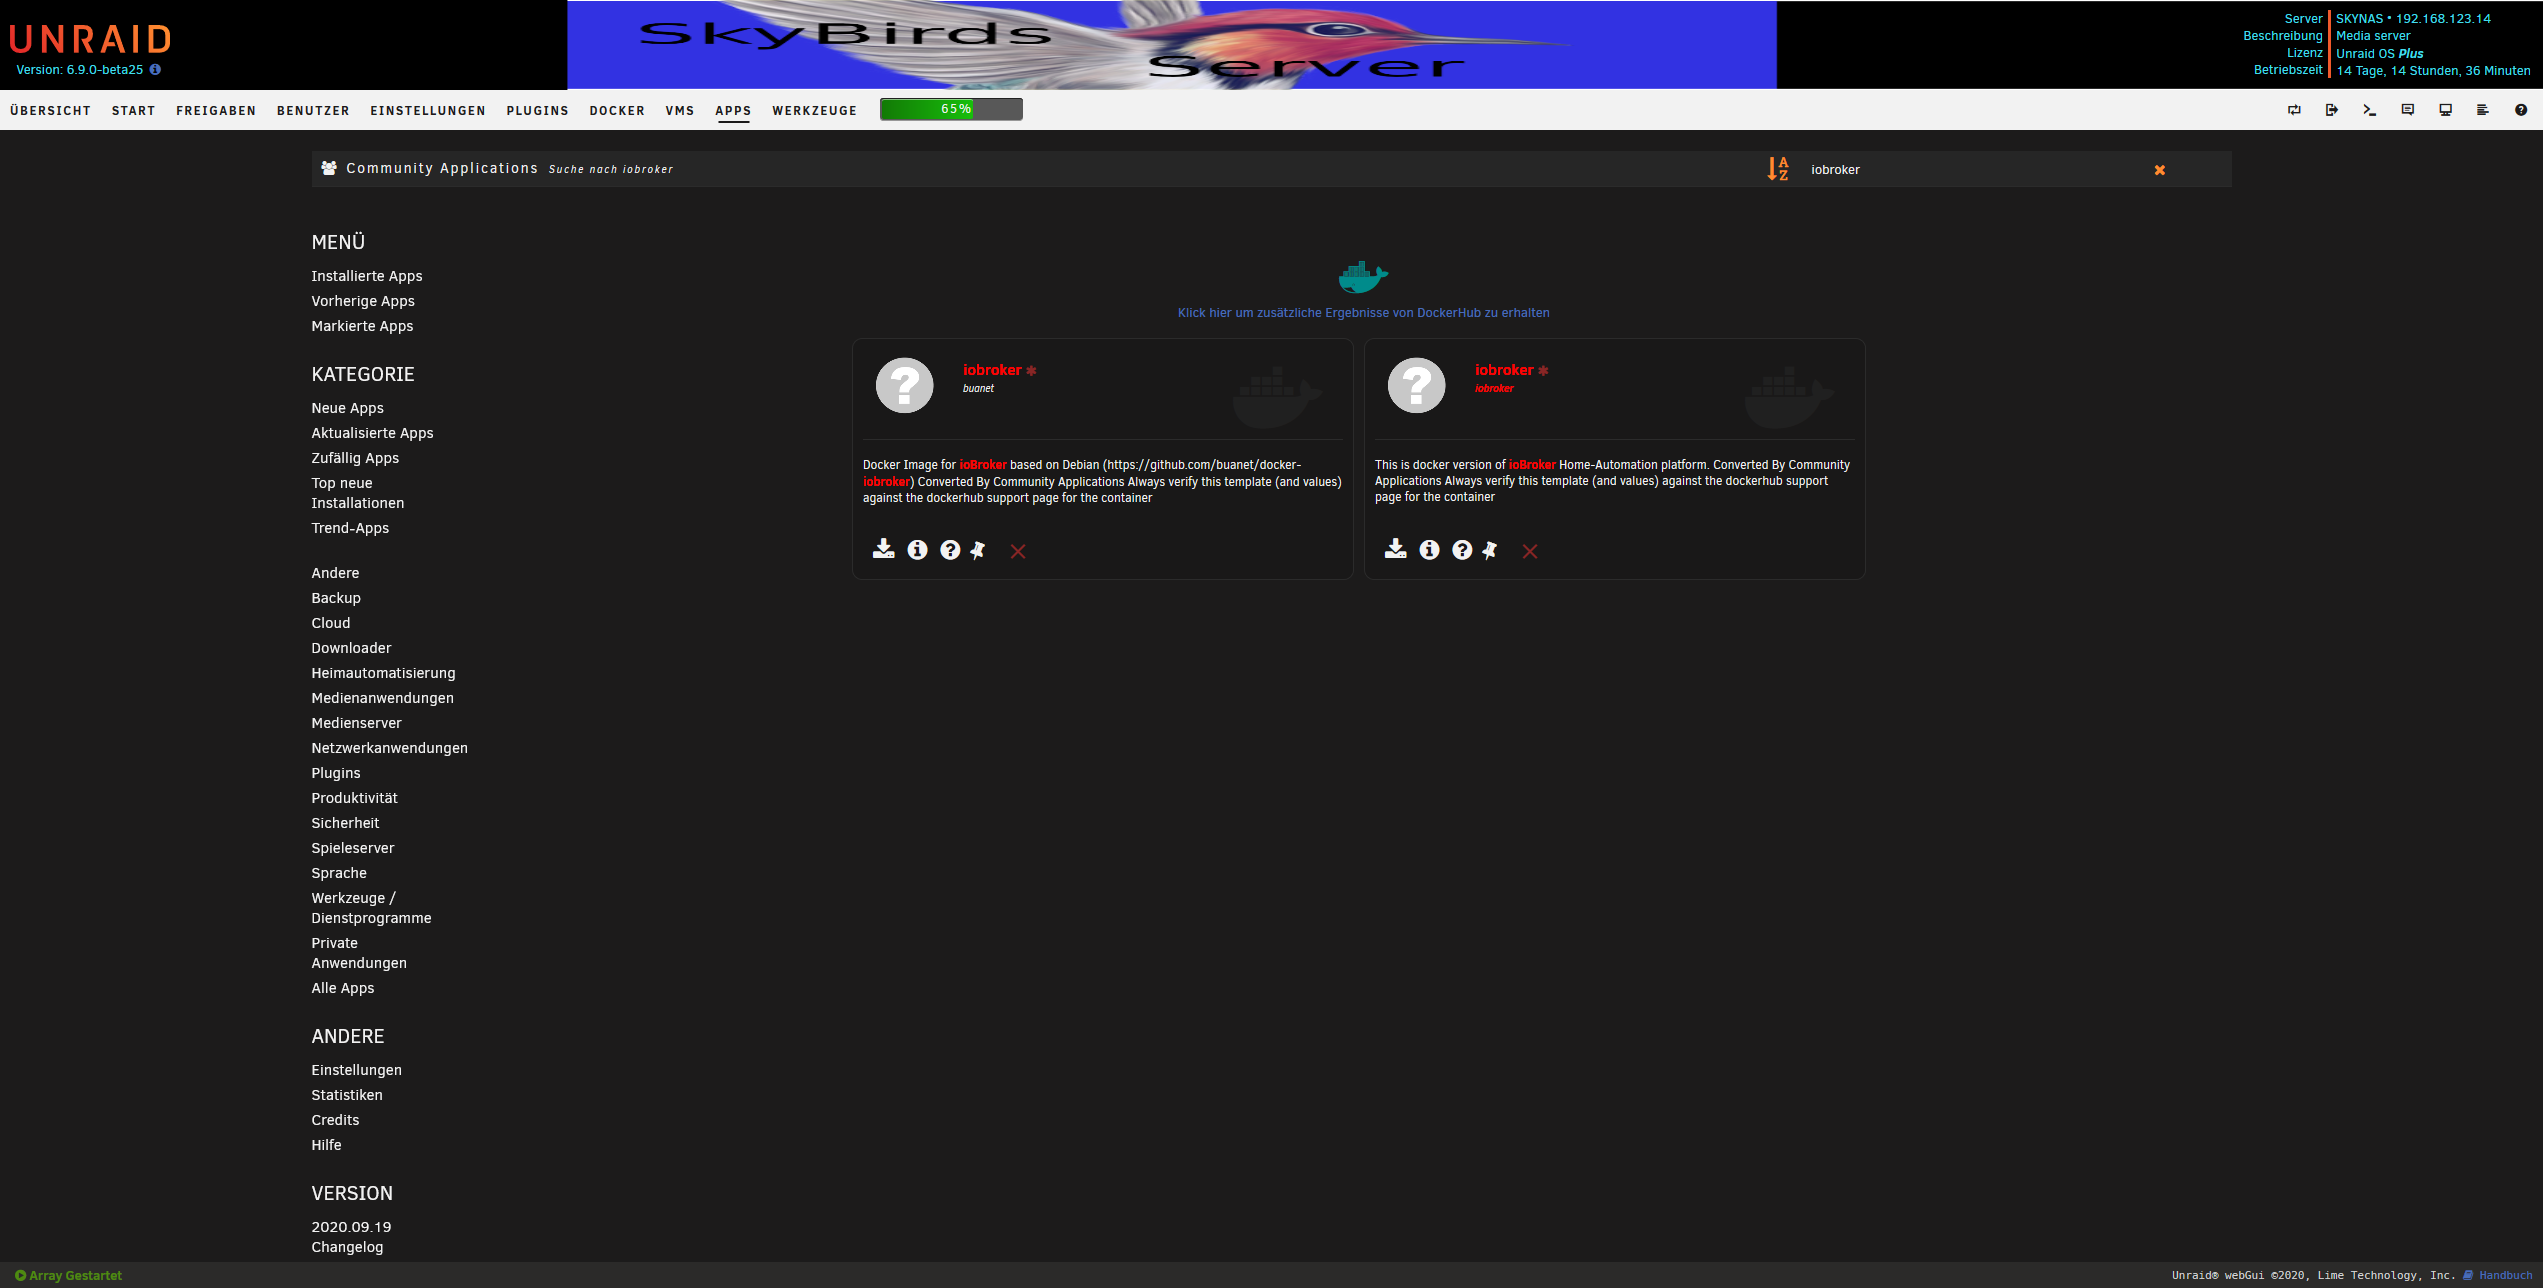Open Einstellungen under Andere section
Screen dimensions: 2543x1288
[356, 1070]
